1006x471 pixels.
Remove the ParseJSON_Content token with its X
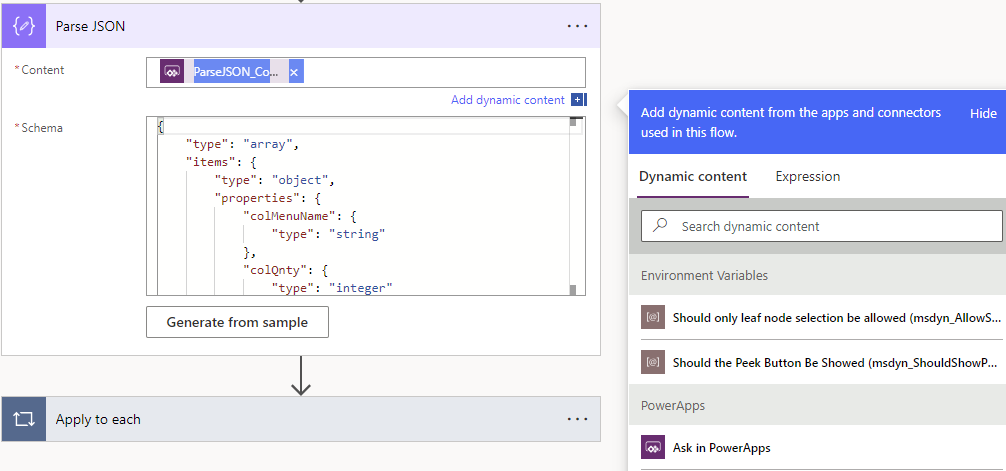coord(294,73)
